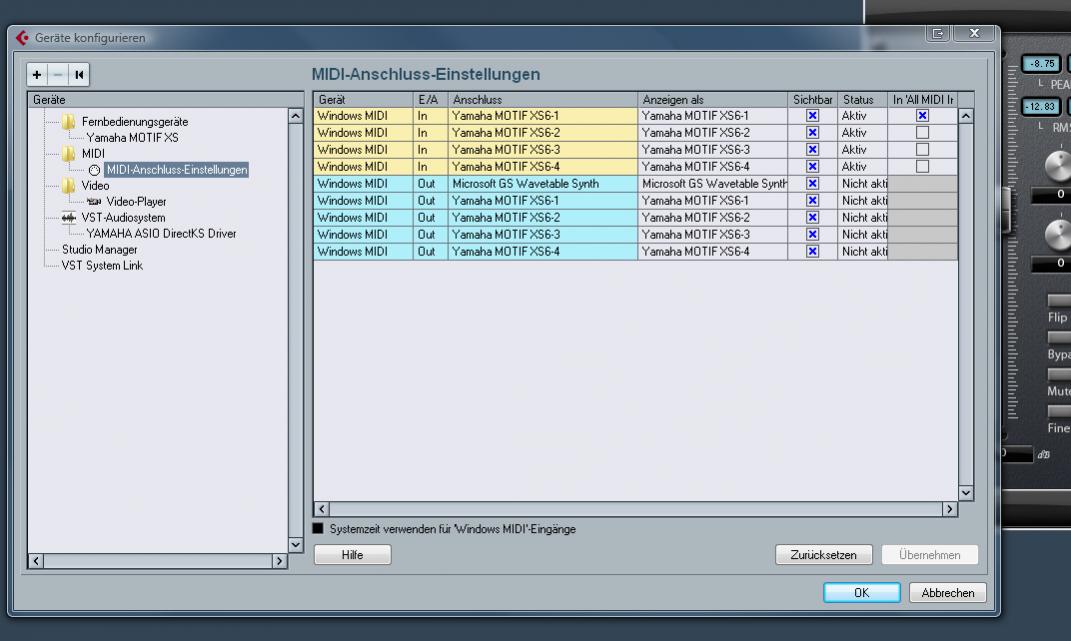
Task: Click MIDI table scroll right arrow
Action: 949,509
